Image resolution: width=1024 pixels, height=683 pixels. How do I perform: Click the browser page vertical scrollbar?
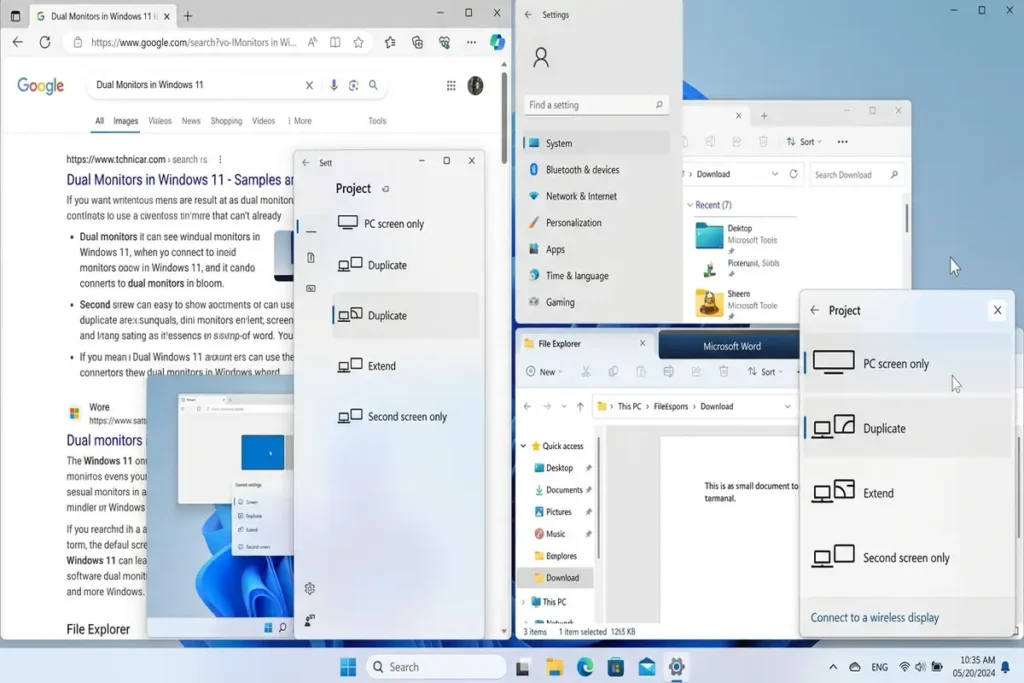click(x=504, y=118)
